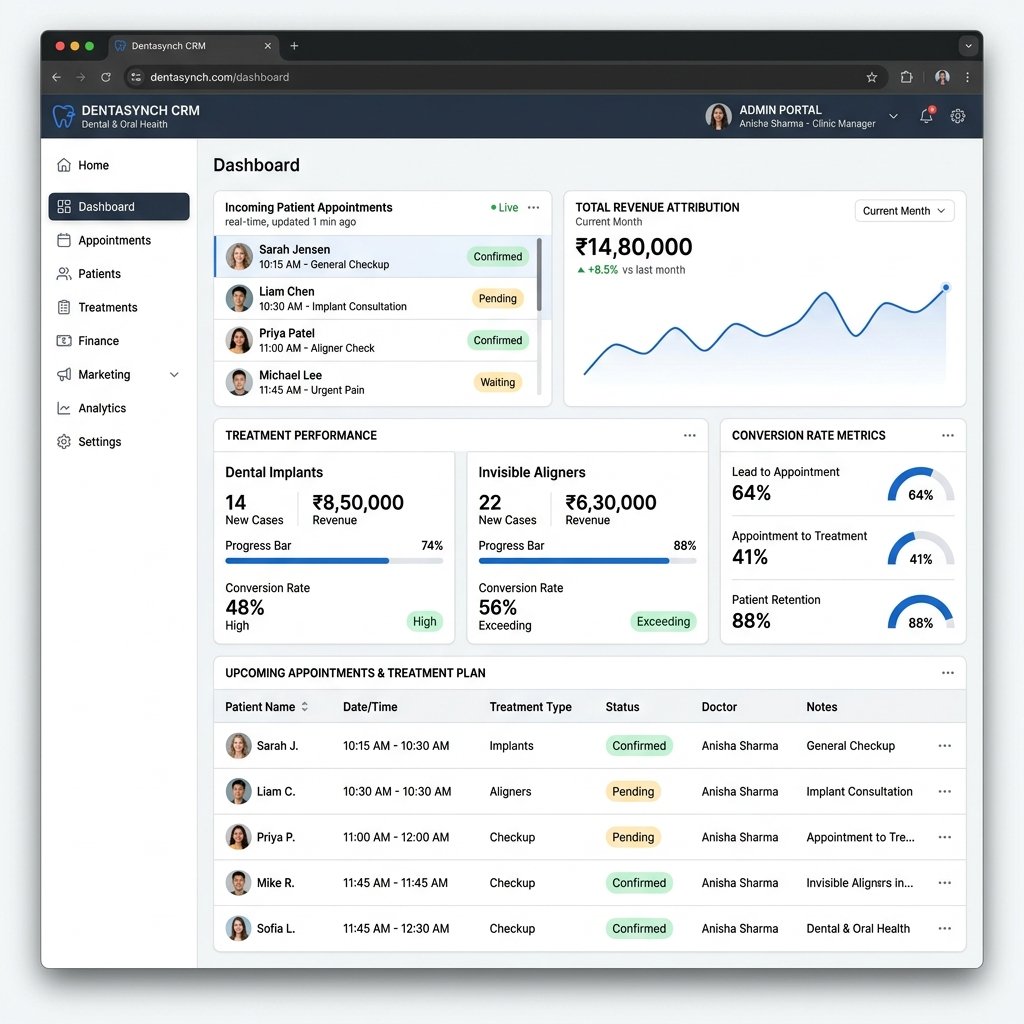Image resolution: width=1024 pixels, height=1024 pixels.
Task: Click the High badge on Dental Implants
Action: tap(424, 622)
